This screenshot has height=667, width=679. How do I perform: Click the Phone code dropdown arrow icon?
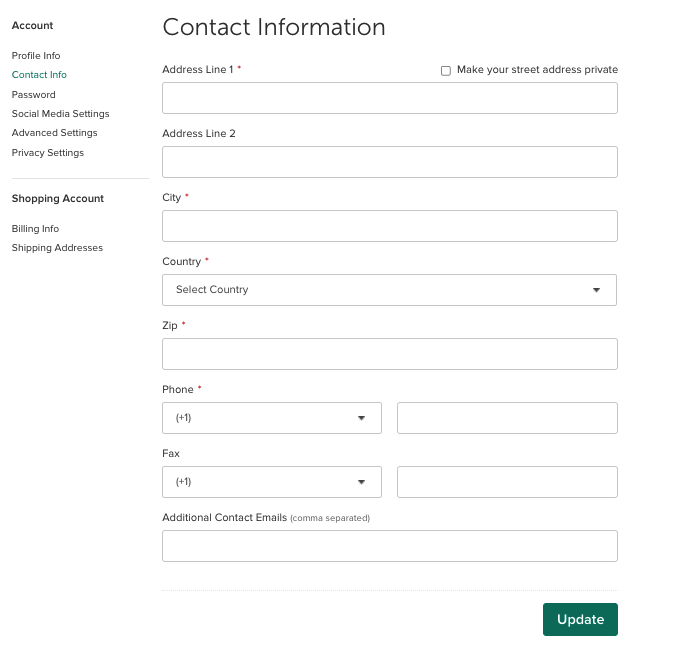(x=361, y=418)
